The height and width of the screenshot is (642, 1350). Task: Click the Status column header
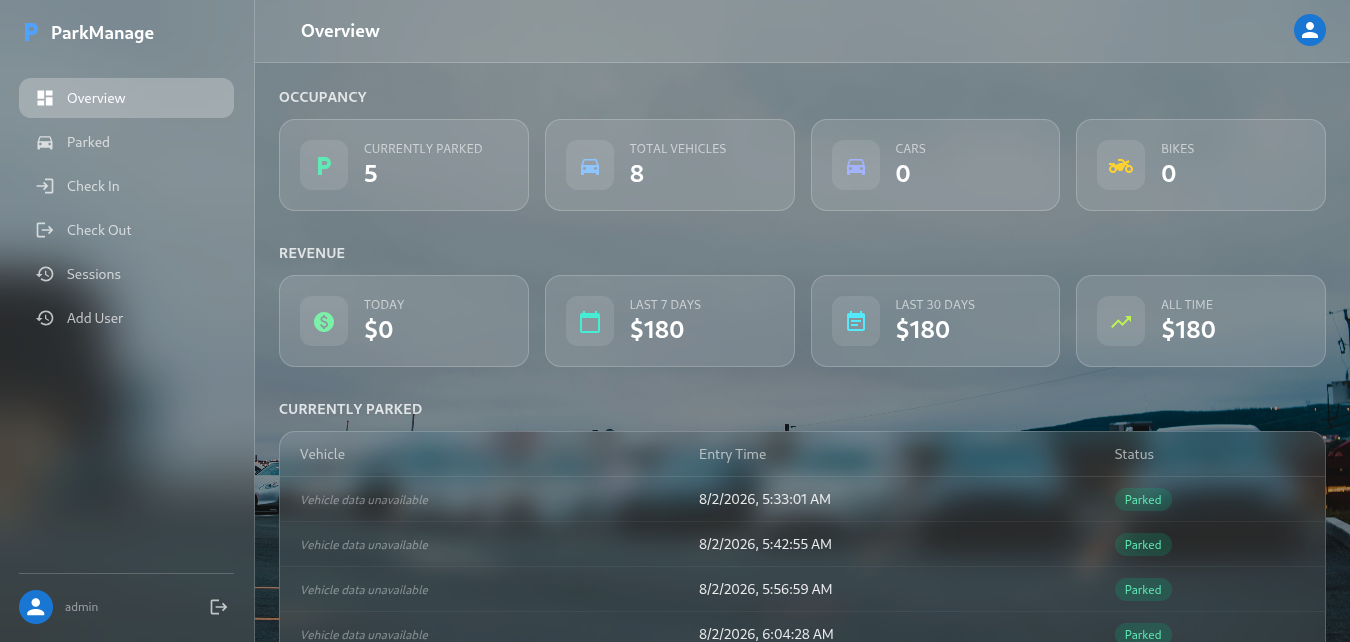(1134, 454)
